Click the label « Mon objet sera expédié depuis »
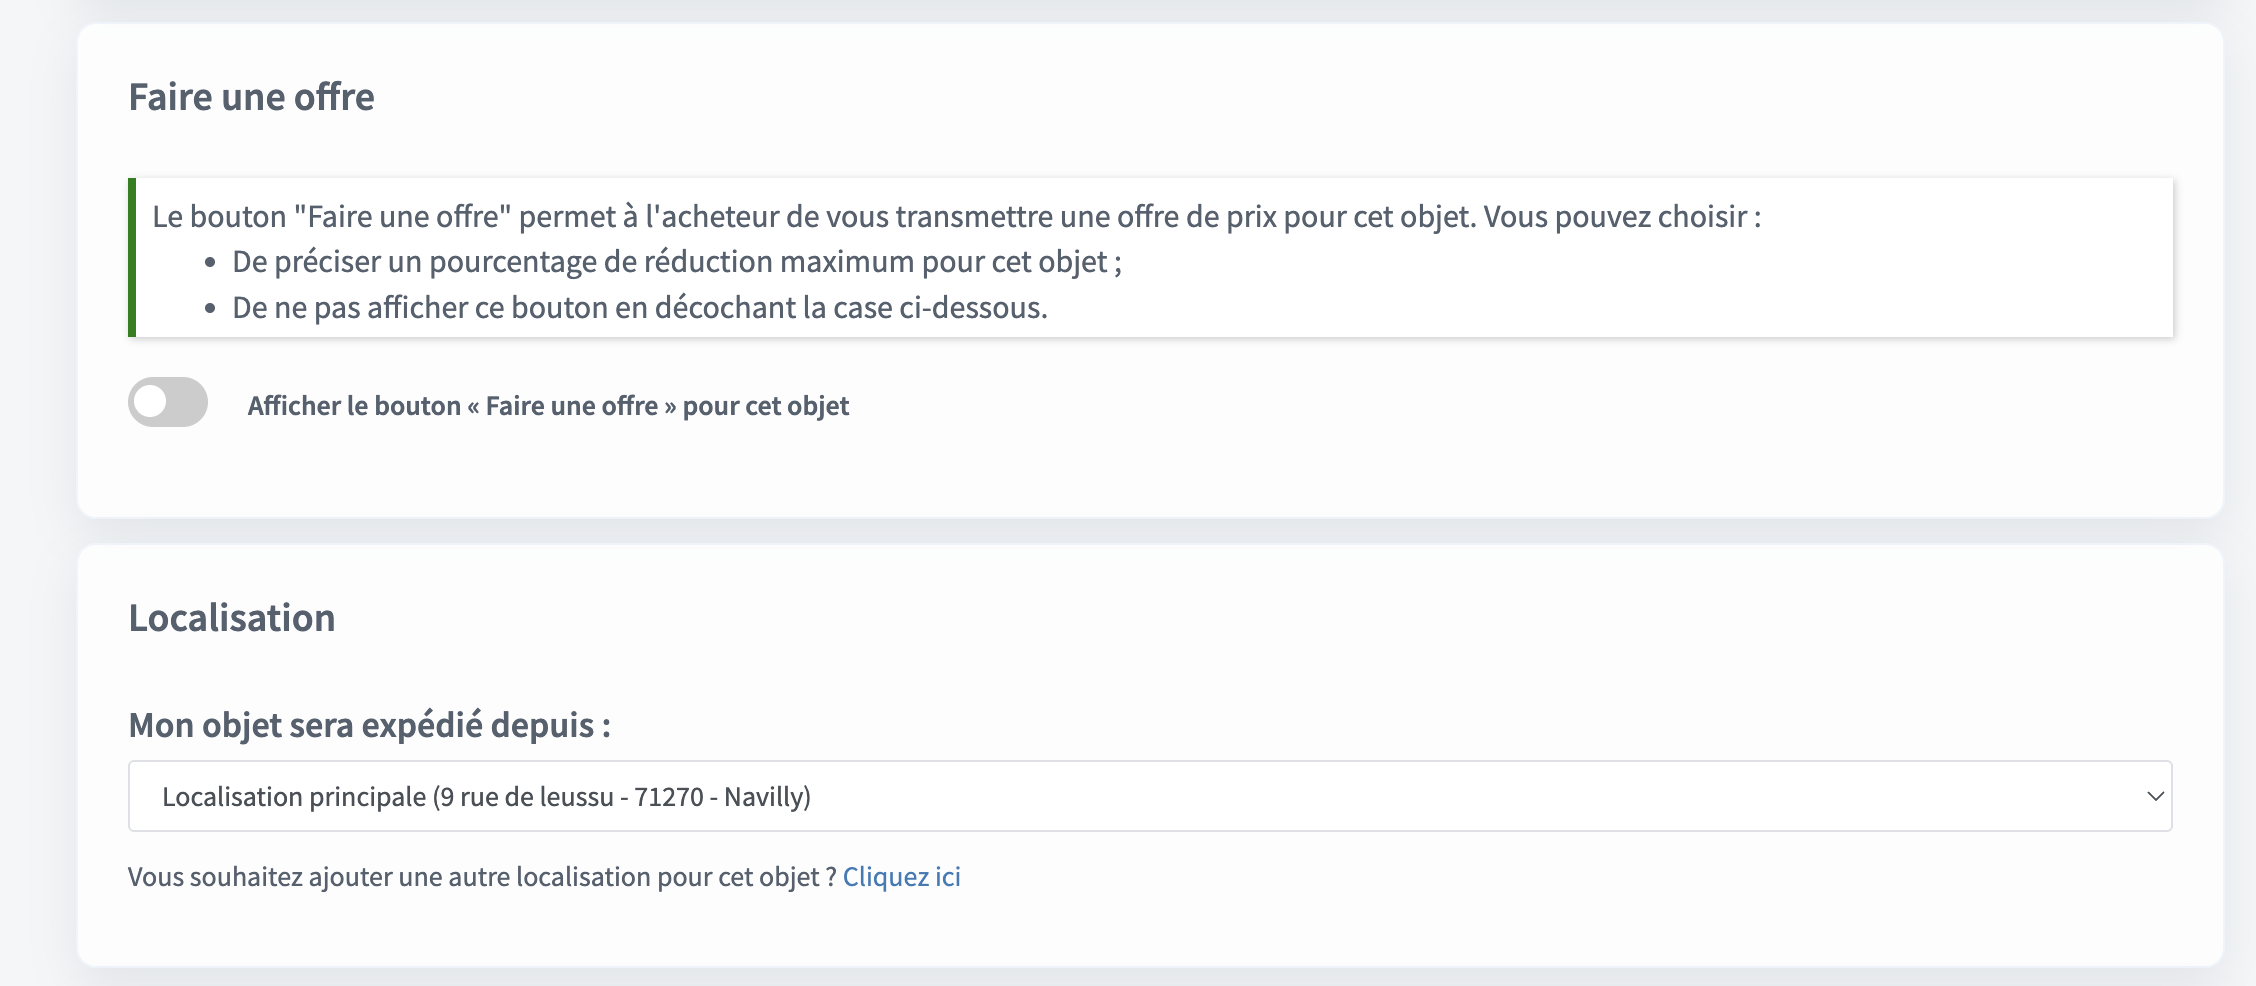 [370, 725]
